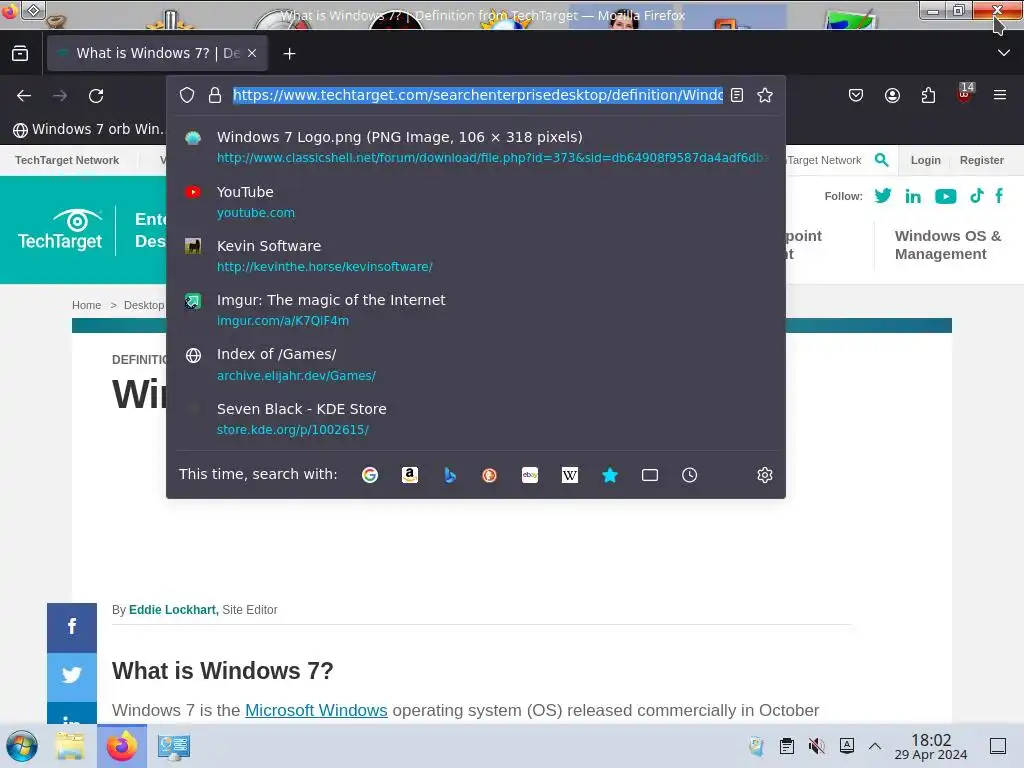Share the article on Twitter sidebar button
Screen dimensions: 1024x768
[x=72, y=676]
